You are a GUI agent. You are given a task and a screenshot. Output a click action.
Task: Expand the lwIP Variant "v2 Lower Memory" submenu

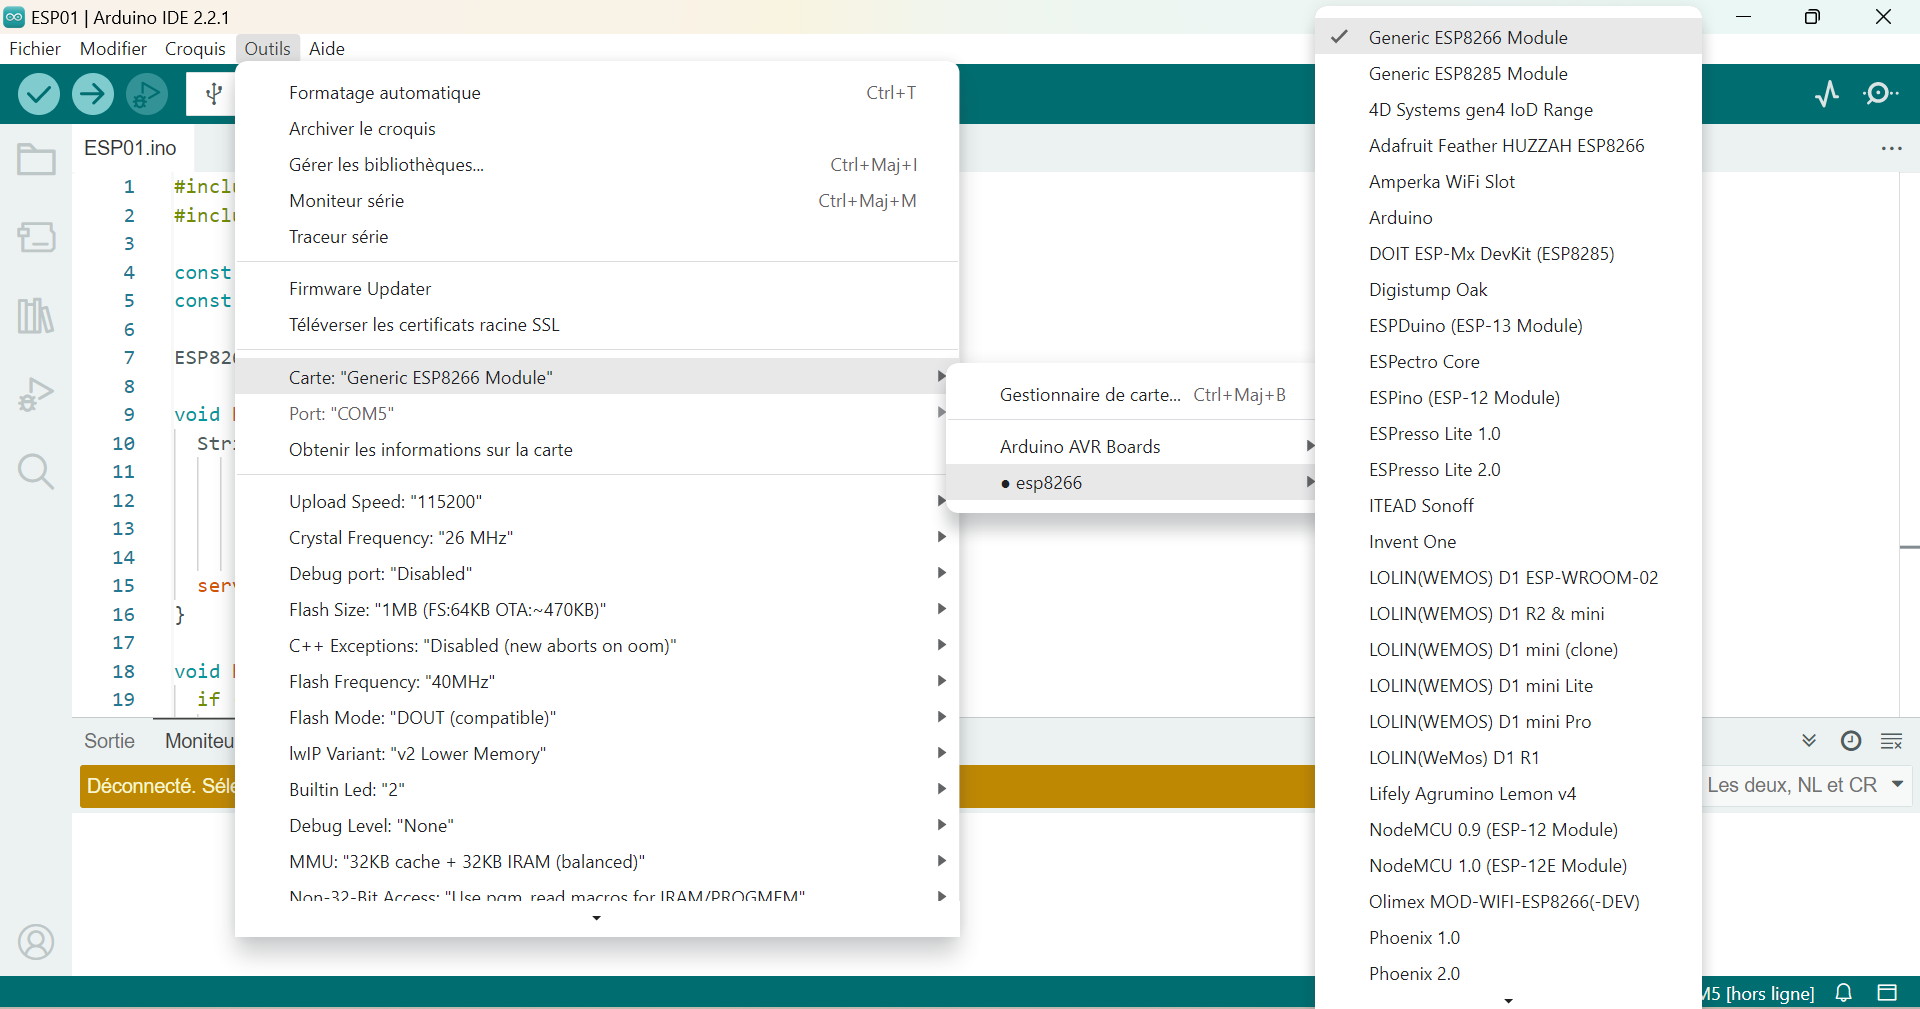[x=597, y=754]
